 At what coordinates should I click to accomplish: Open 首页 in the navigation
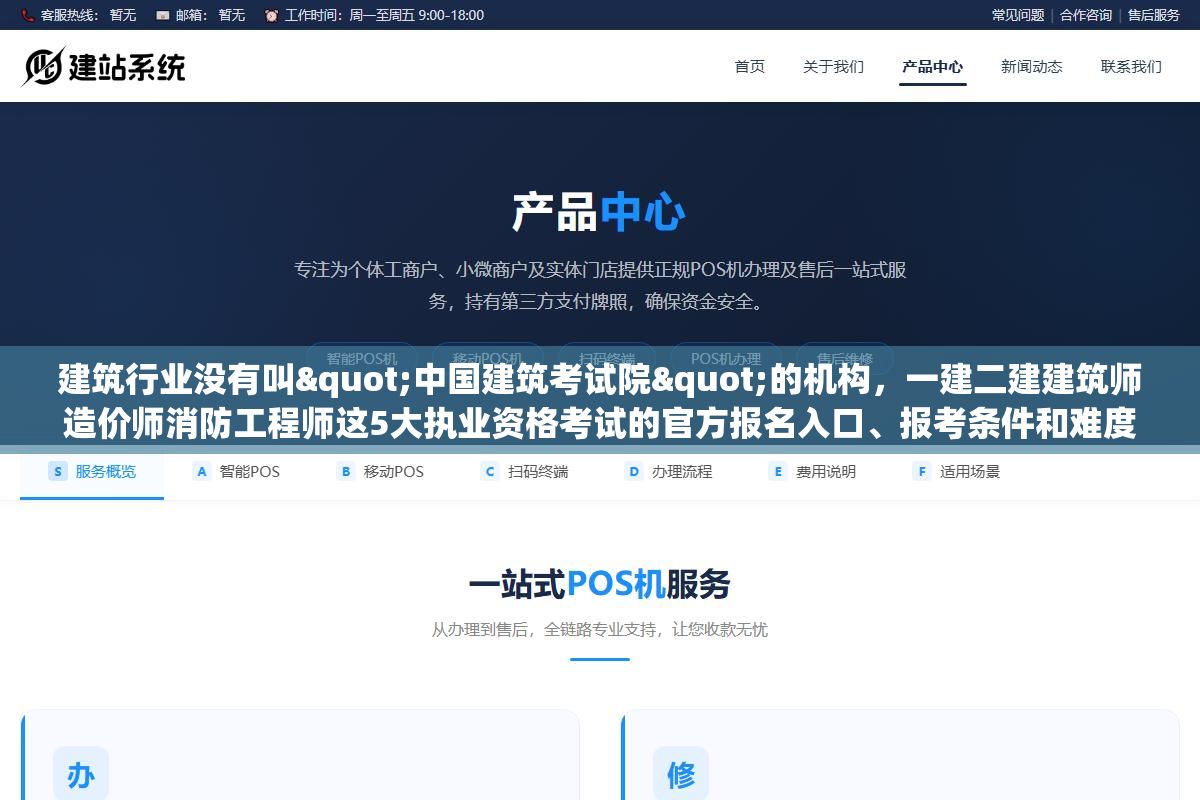click(750, 66)
